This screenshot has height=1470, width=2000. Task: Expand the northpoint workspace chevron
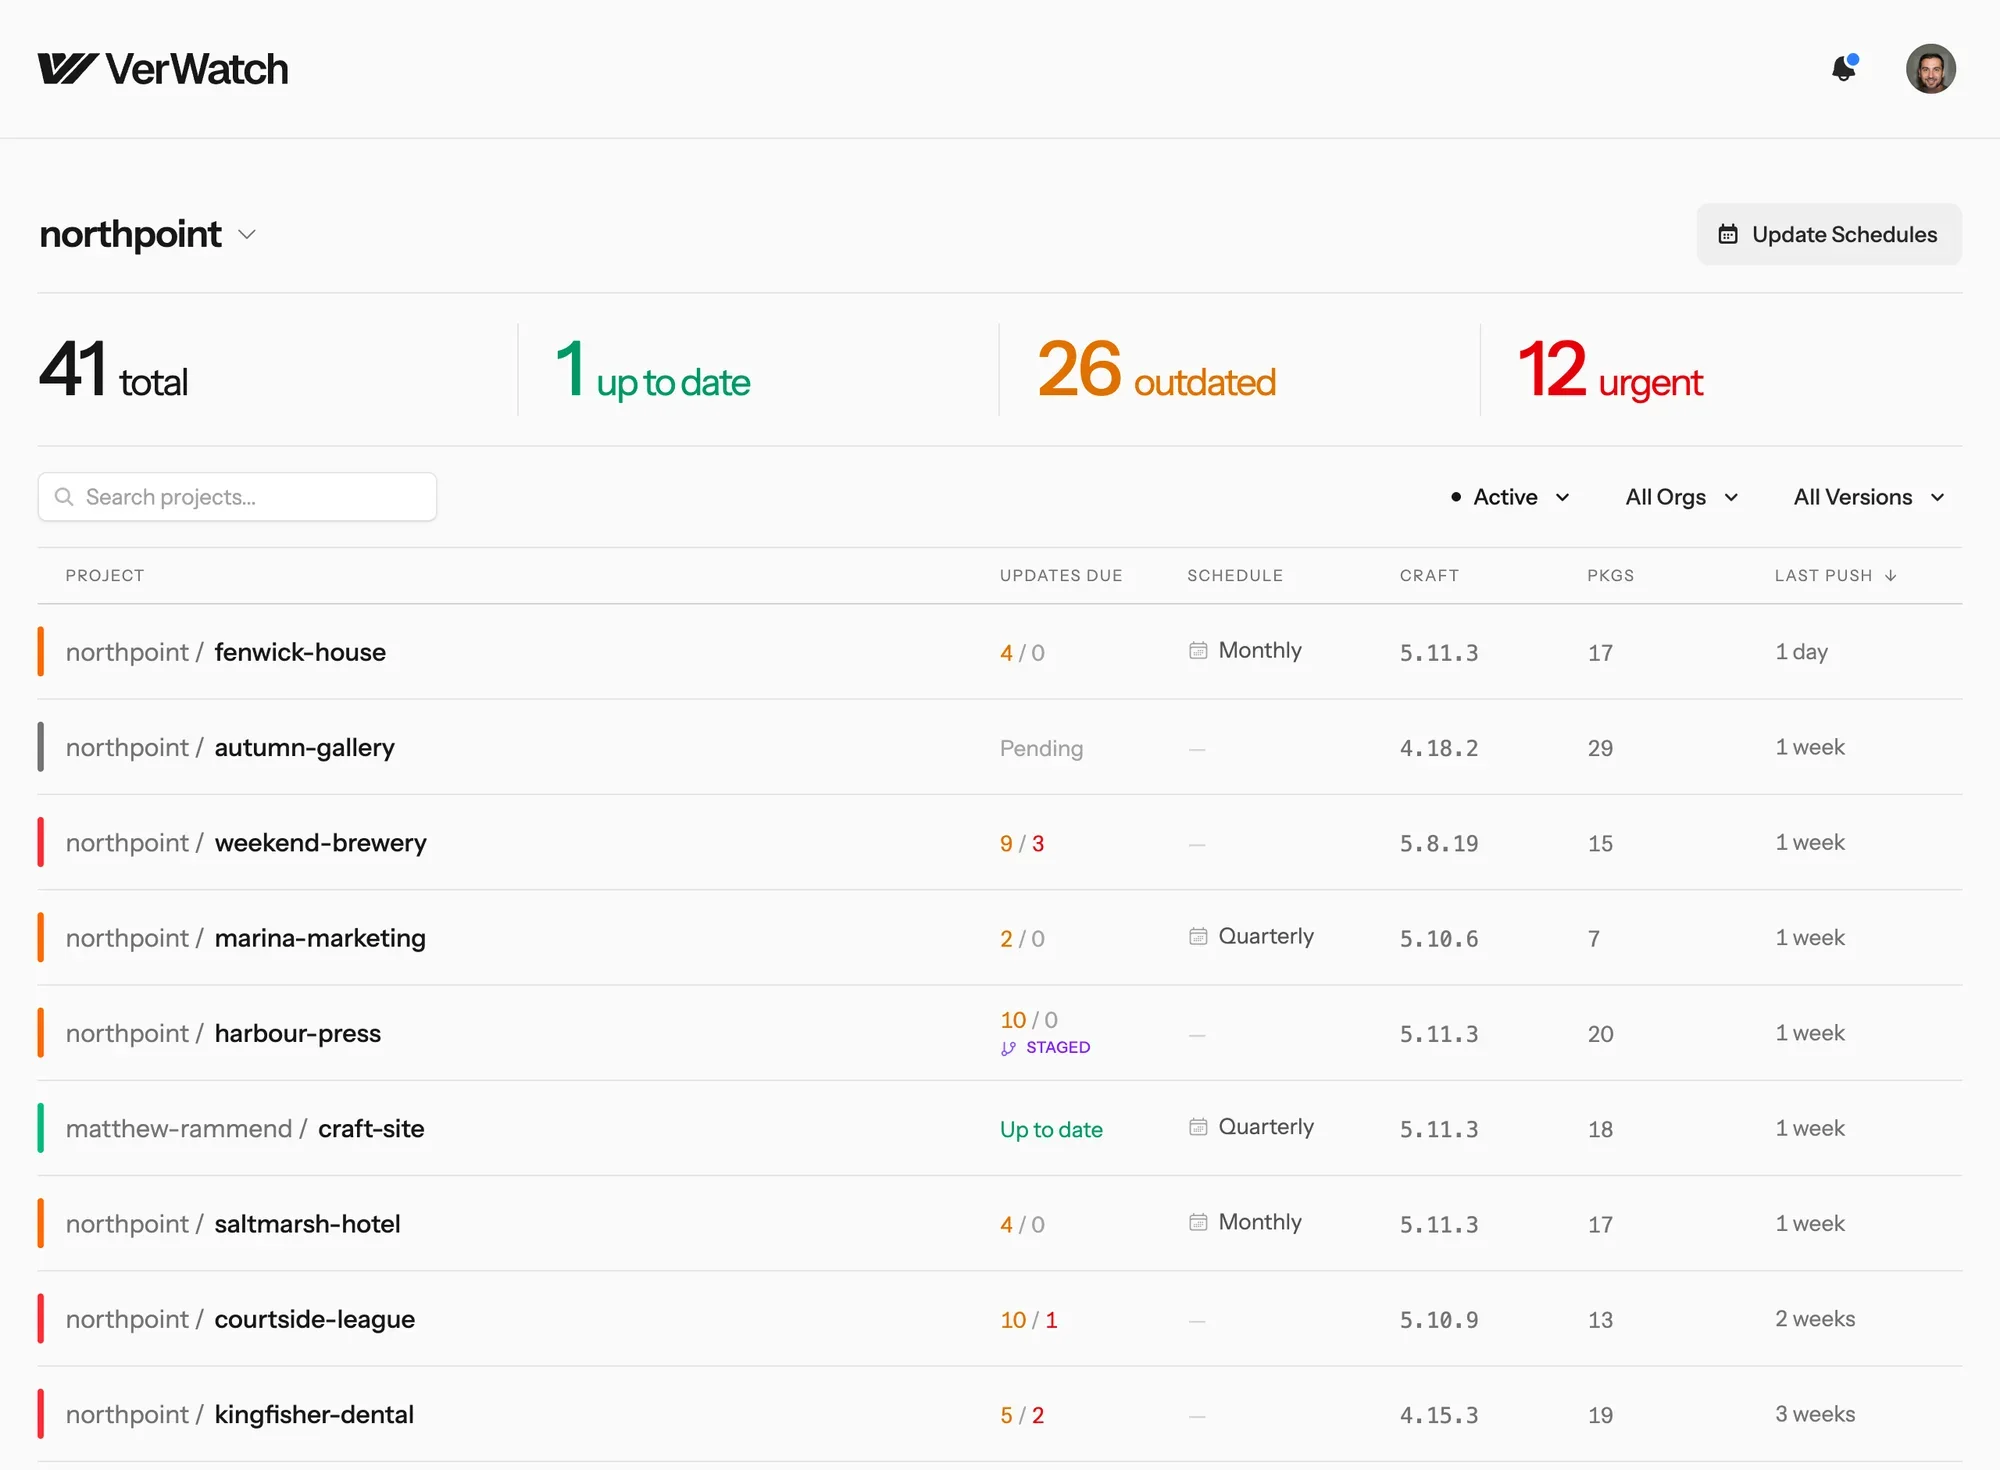coord(247,235)
